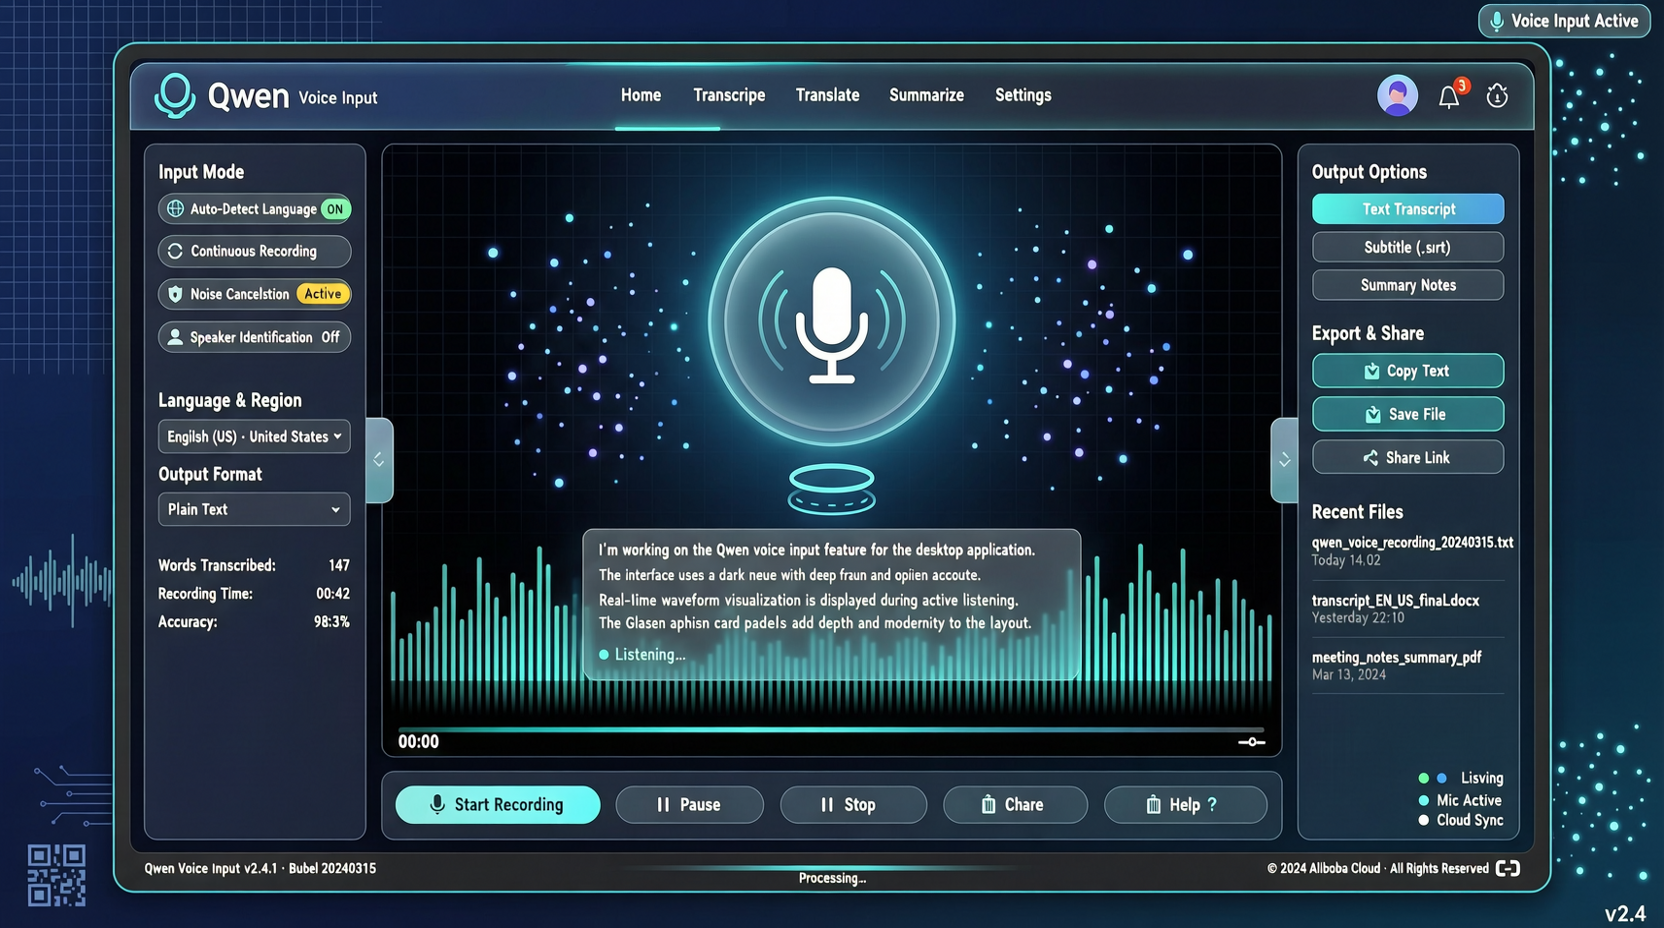Click the playback timeline progress bar
This screenshot has width=1664, height=928.
point(830,730)
